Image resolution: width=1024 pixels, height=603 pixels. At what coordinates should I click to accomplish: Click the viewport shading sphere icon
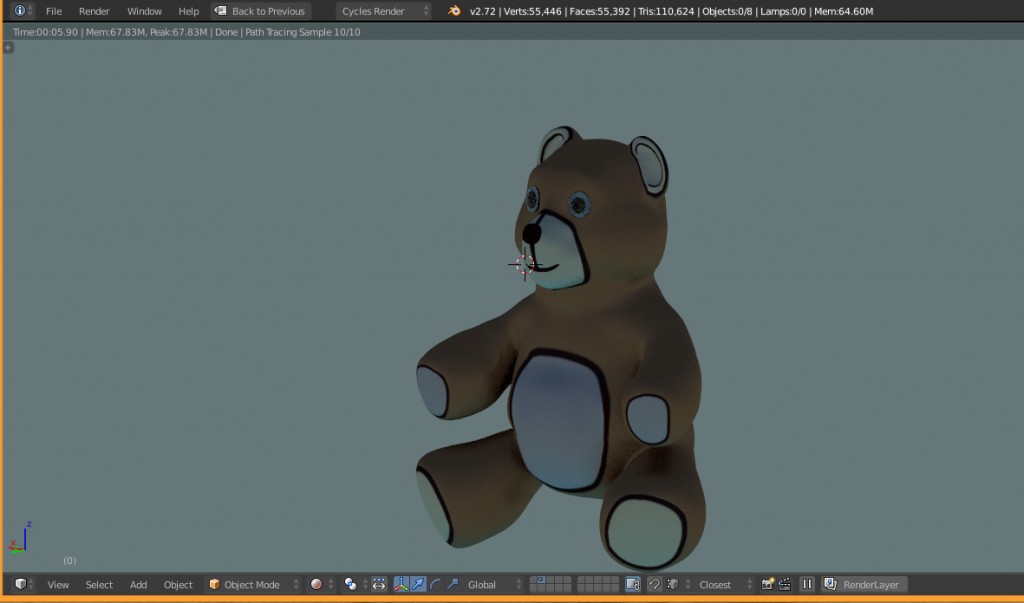tap(316, 585)
